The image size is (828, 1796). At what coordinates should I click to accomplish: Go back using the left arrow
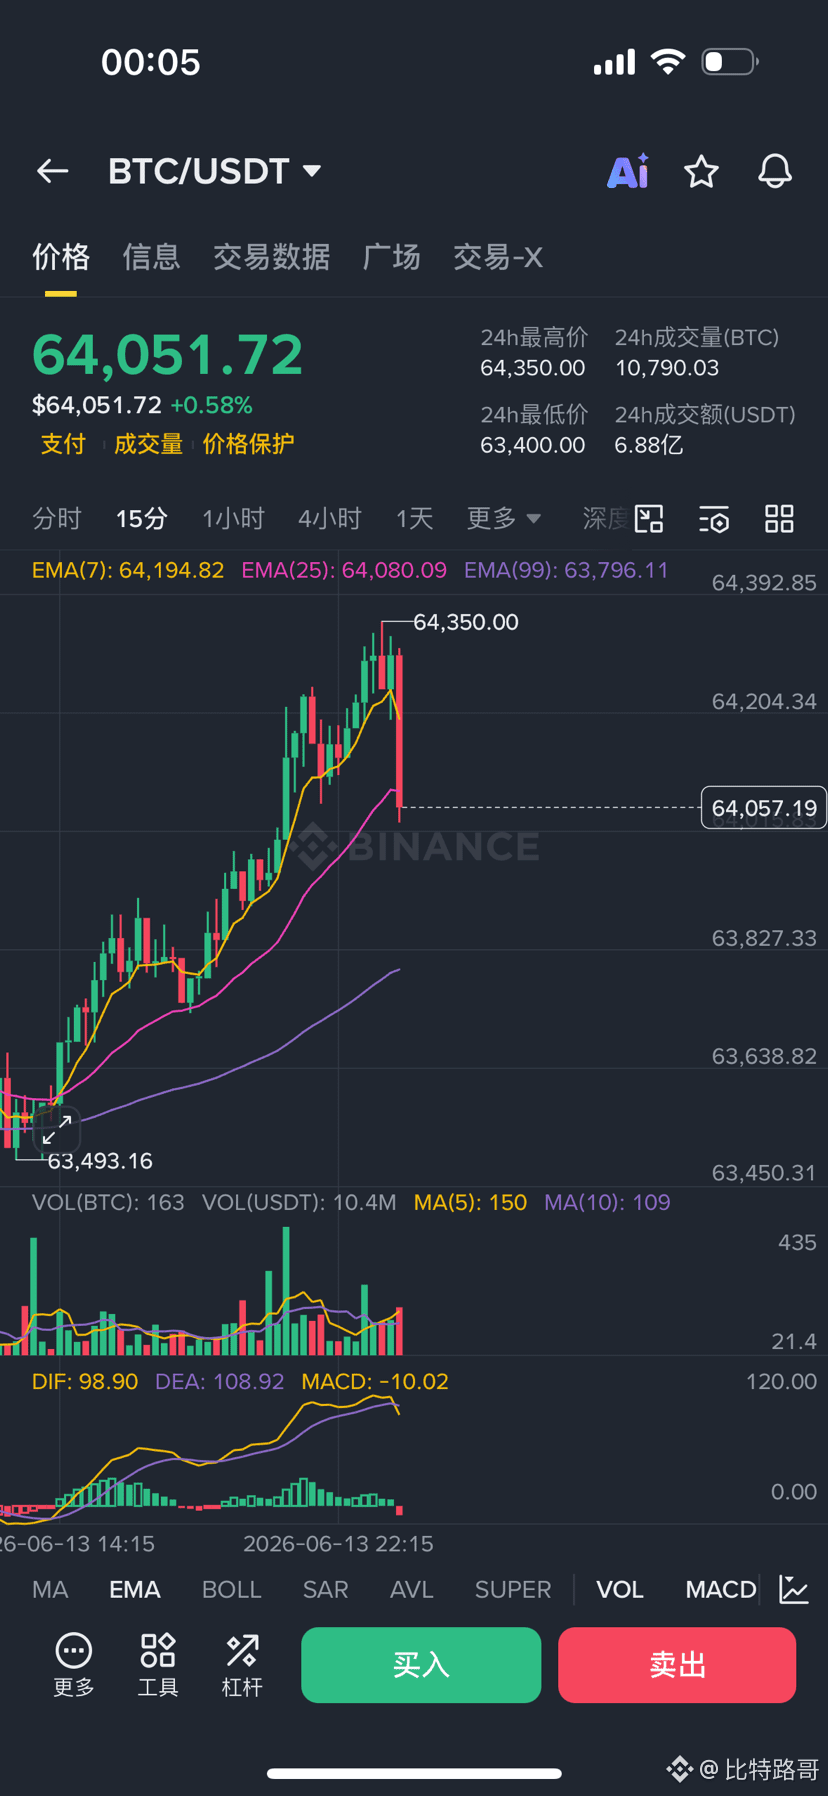(53, 171)
